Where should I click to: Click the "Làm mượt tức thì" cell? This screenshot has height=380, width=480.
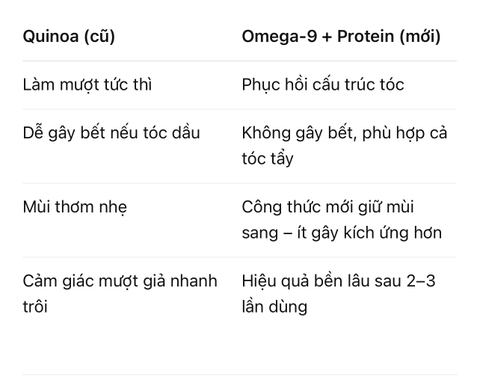87,85
